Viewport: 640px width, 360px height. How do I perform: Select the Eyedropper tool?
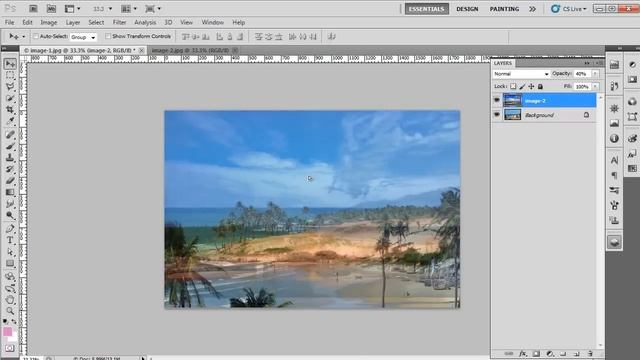[10, 121]
